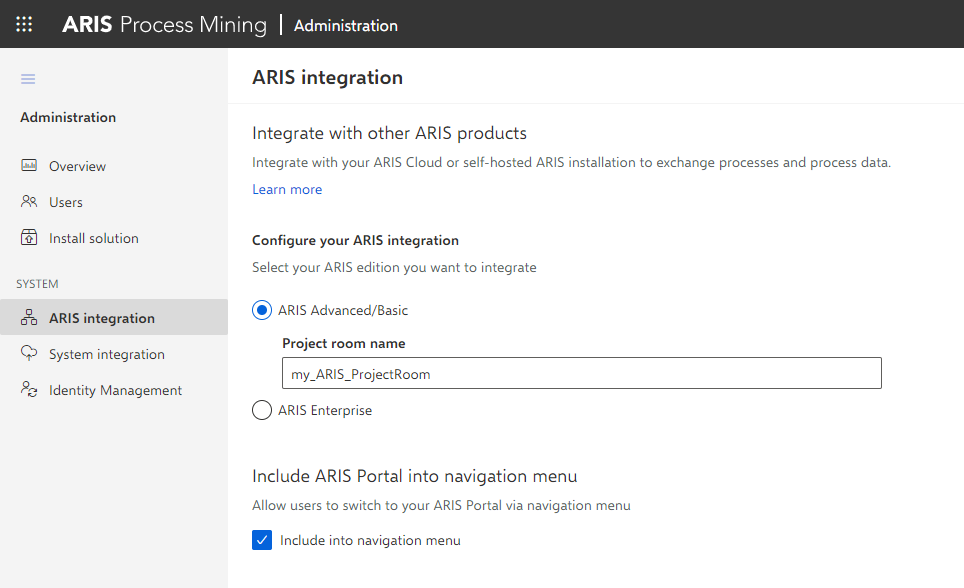This screenshot has width=964, height=588.
Task: Click 'Allow users to switch' description text
Action: [x=441, y=505]
